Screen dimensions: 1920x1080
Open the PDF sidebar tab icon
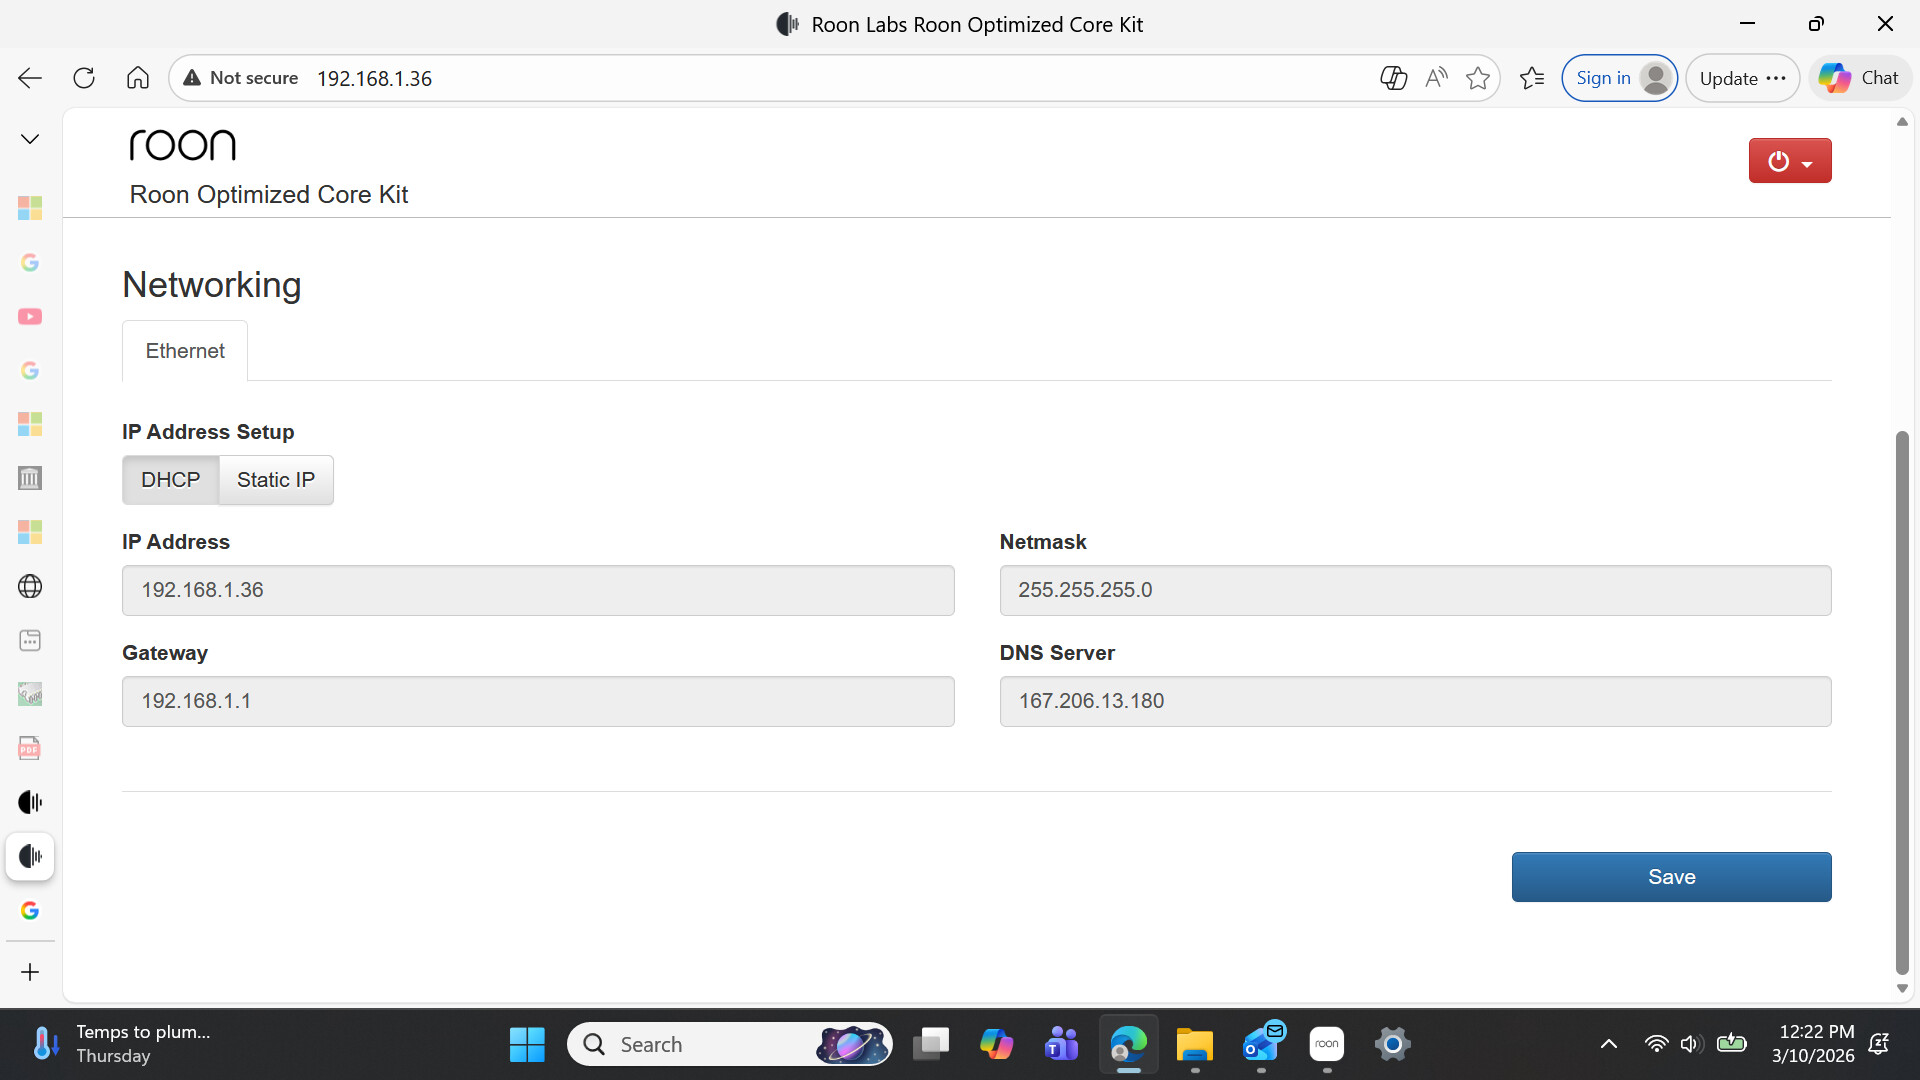click(30, 748)
